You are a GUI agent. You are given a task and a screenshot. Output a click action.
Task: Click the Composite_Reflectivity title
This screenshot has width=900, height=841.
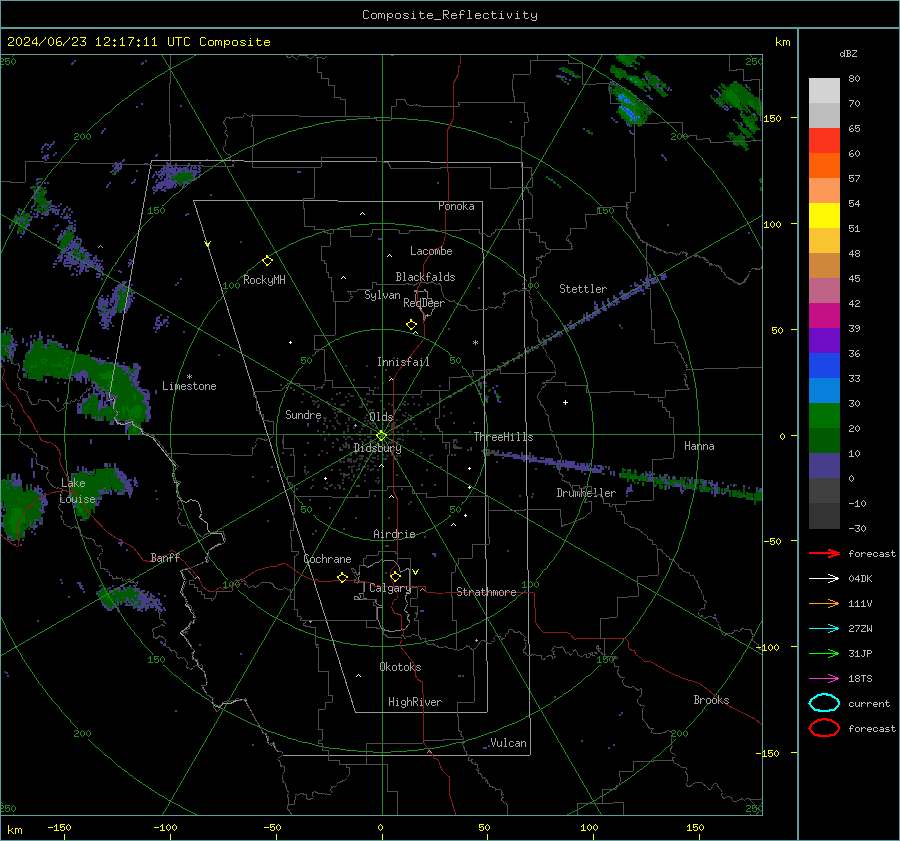tap(450, 15)
